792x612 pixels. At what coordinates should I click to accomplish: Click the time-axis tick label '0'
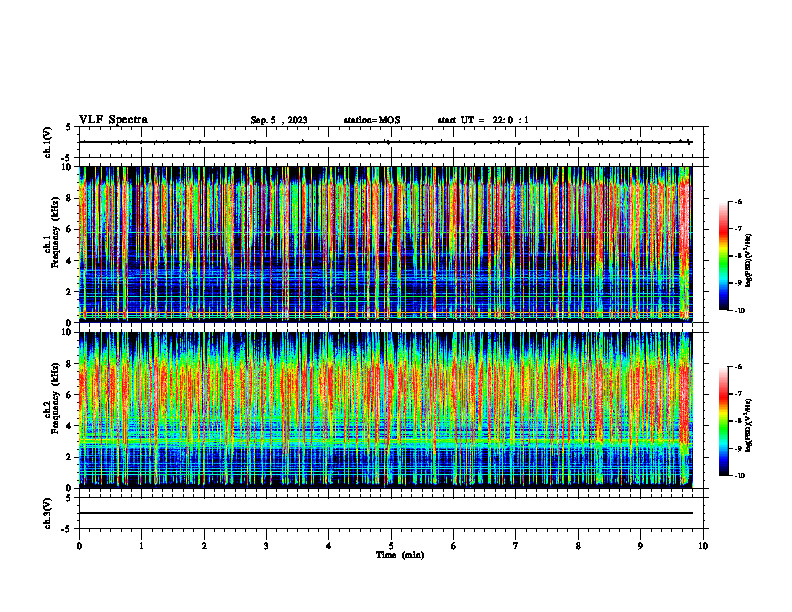tap(79, 546)
